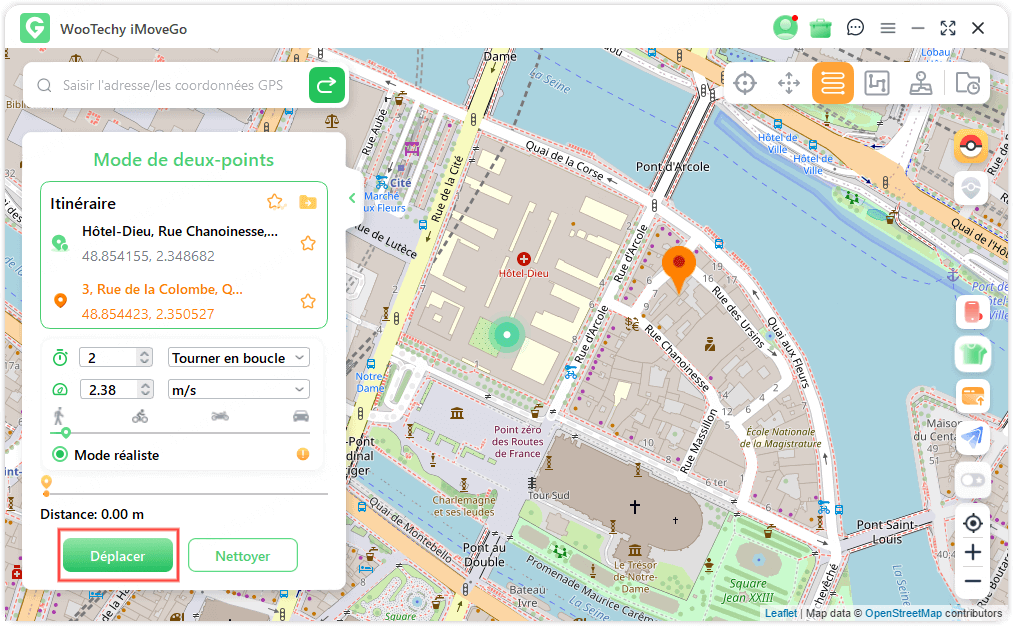Center map on current location button

tap(972, 523)
